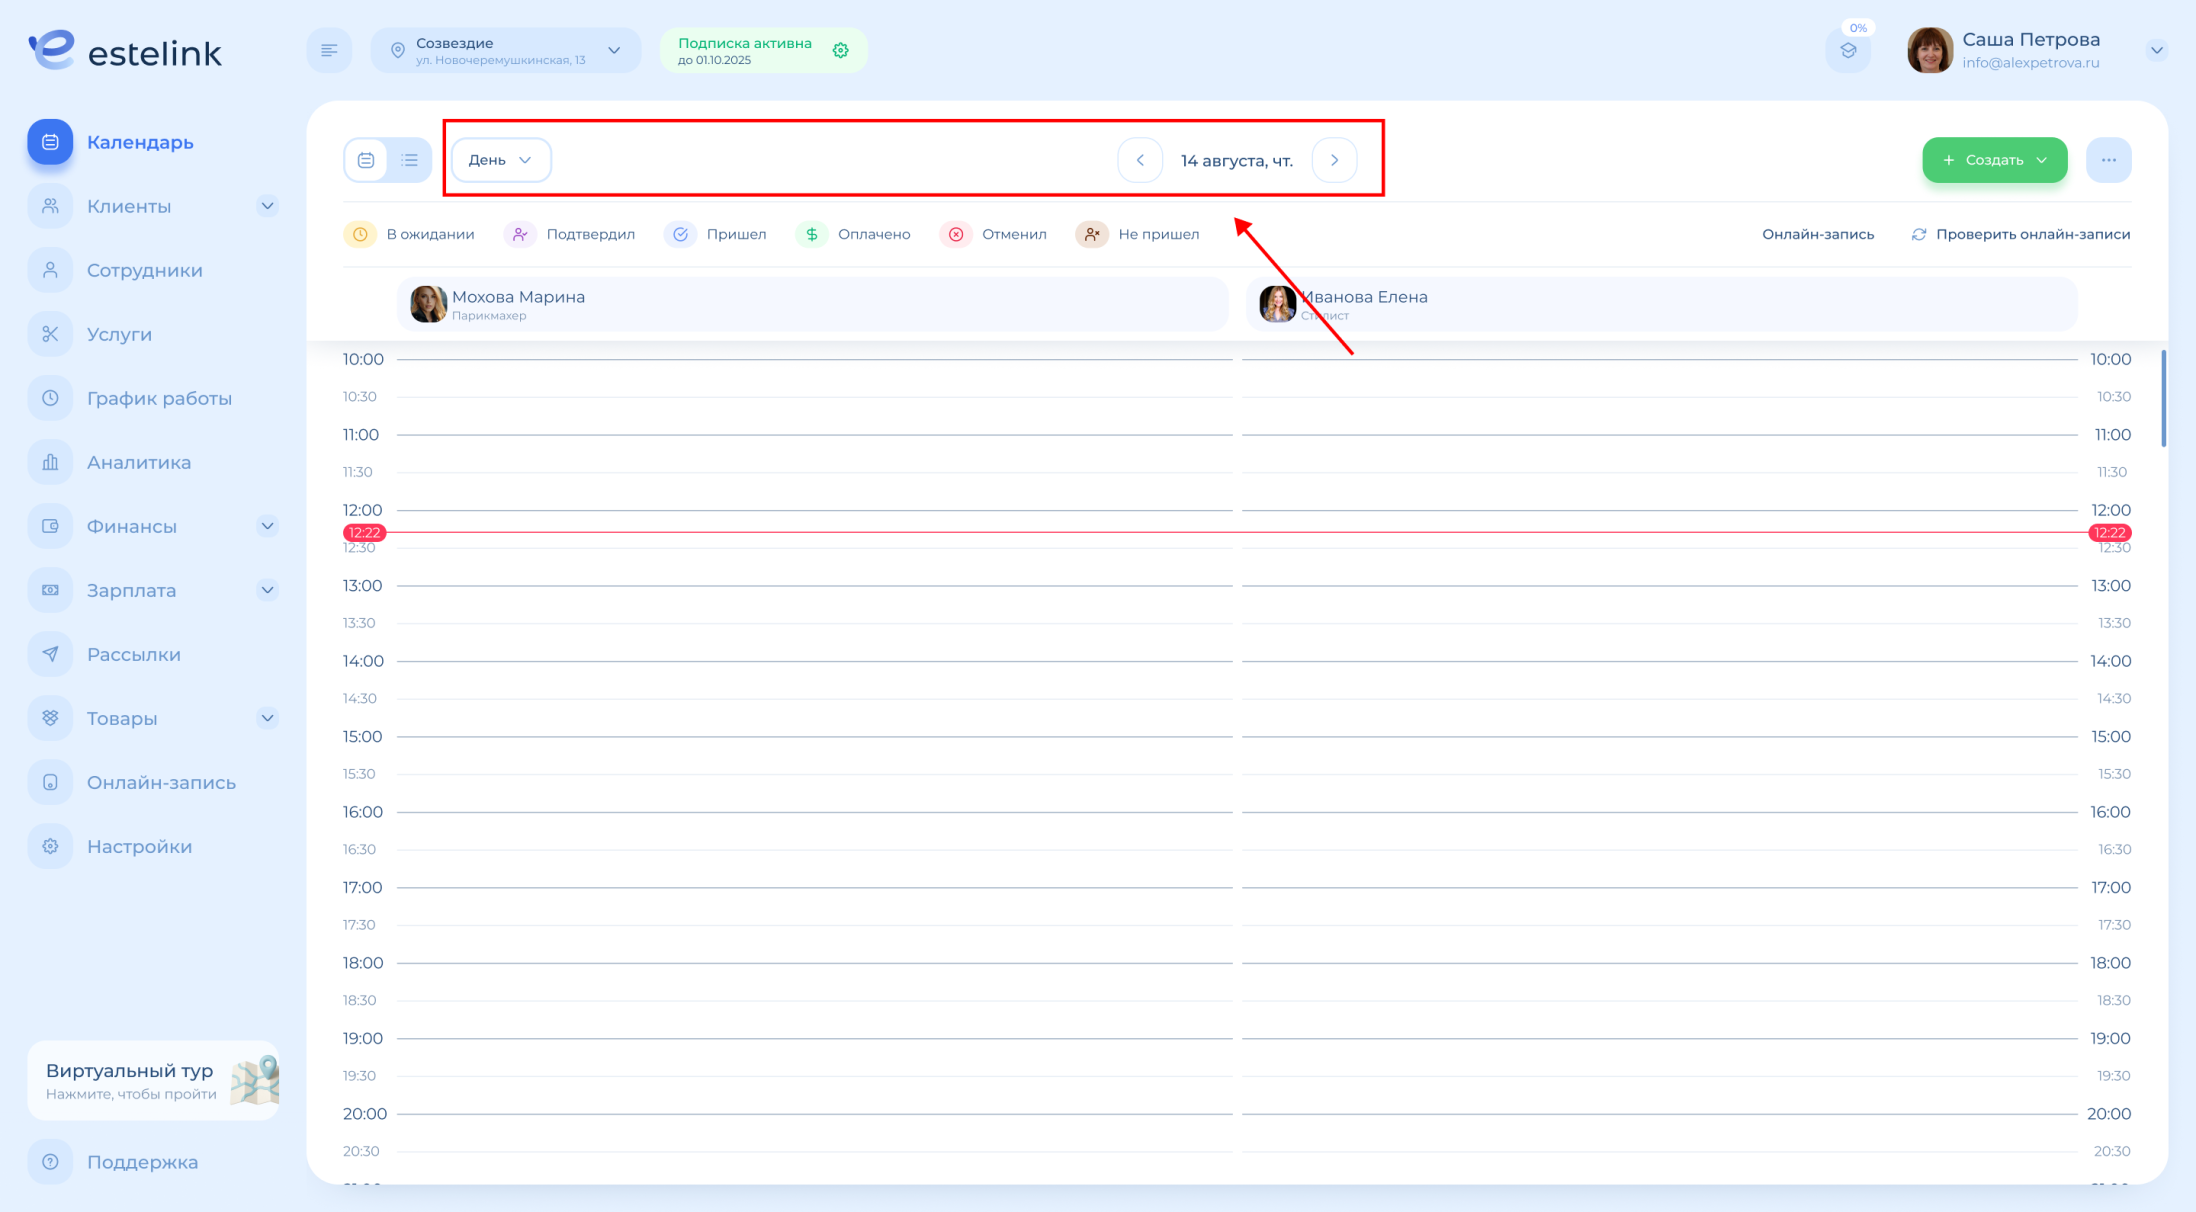
Task: Open Настройки in sidebar
Action: point(139,846)
